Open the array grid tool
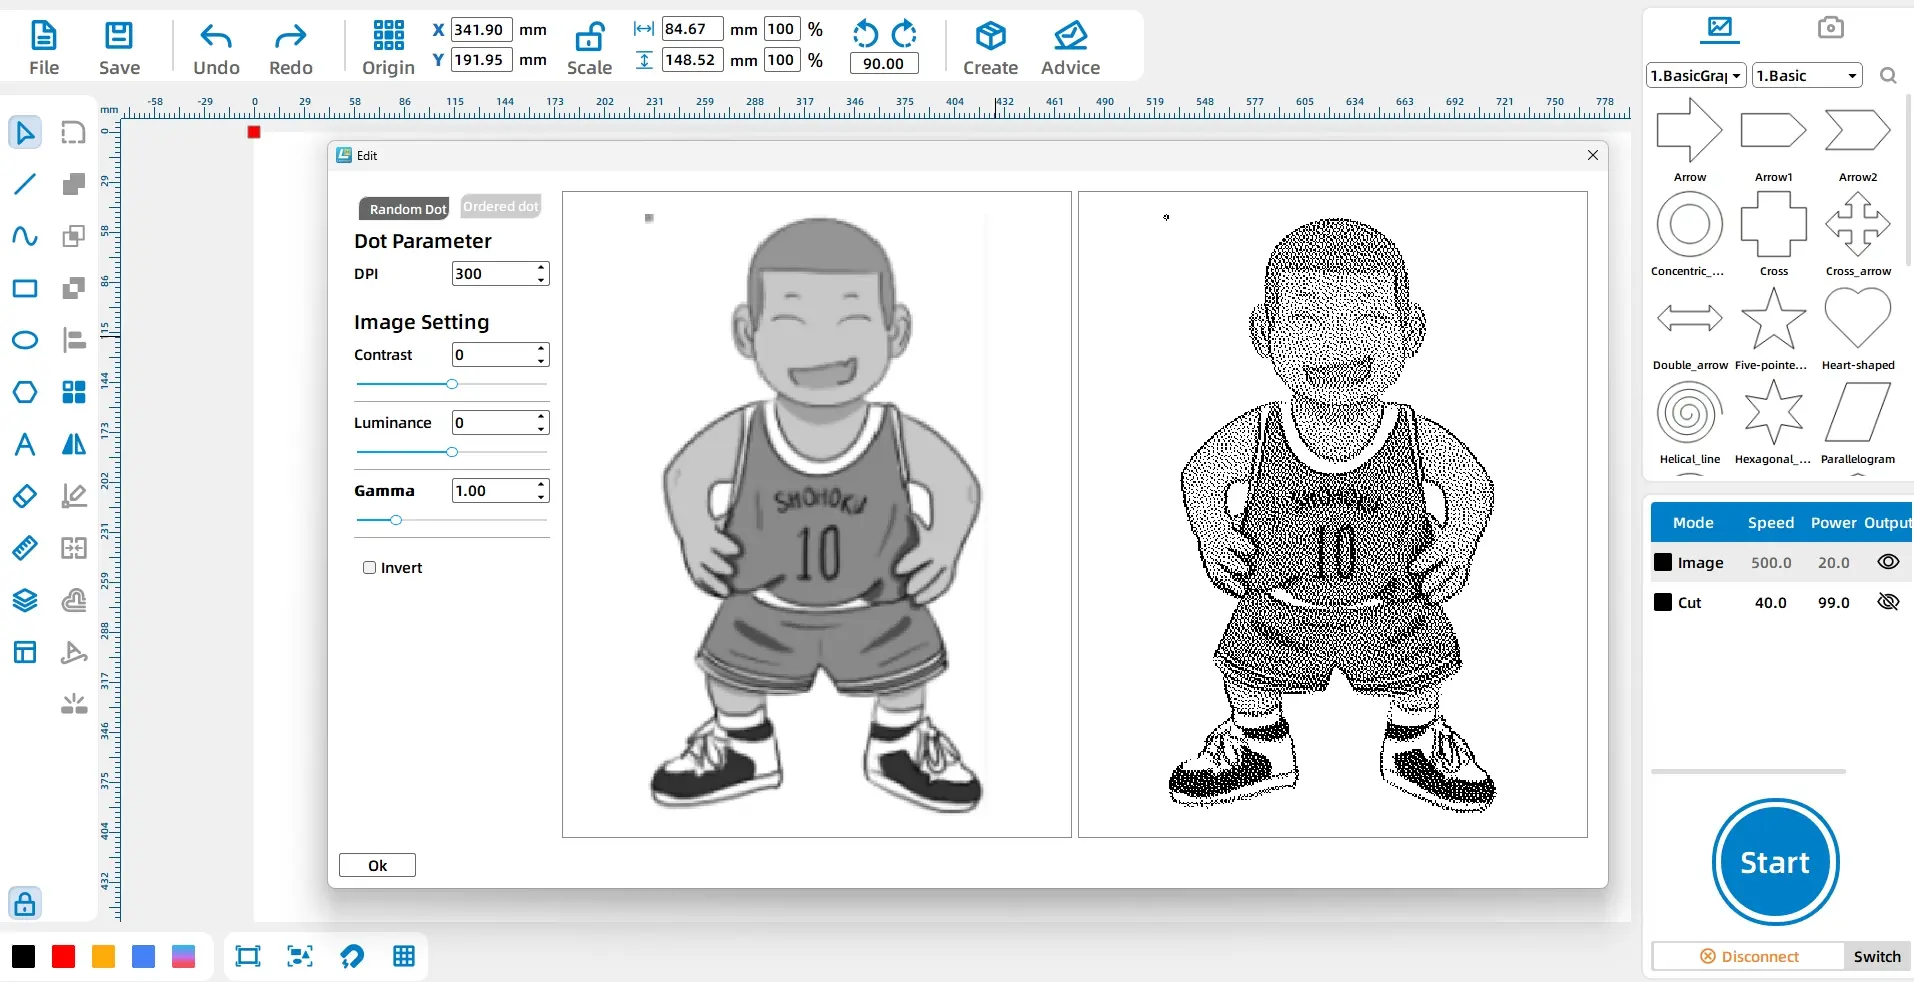The image size is (1914, 982). tap(74, 392)
